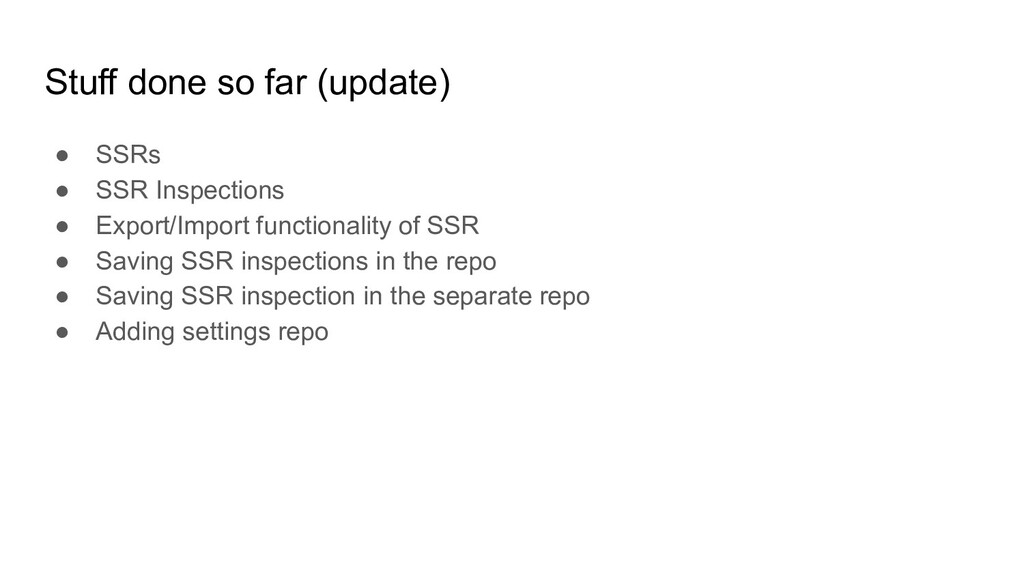Select 'Saving SSR inspections in the repo' line
The width and height of the screenshot is (1024, 576).
point(296,261)
